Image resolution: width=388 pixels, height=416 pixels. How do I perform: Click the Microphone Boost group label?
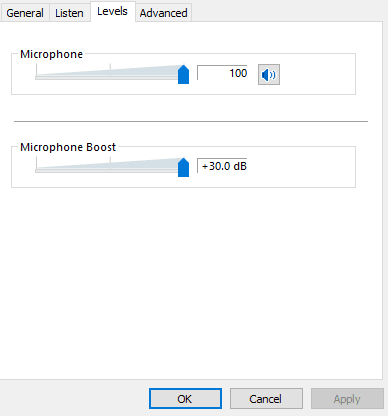click(x=68, y=147)
